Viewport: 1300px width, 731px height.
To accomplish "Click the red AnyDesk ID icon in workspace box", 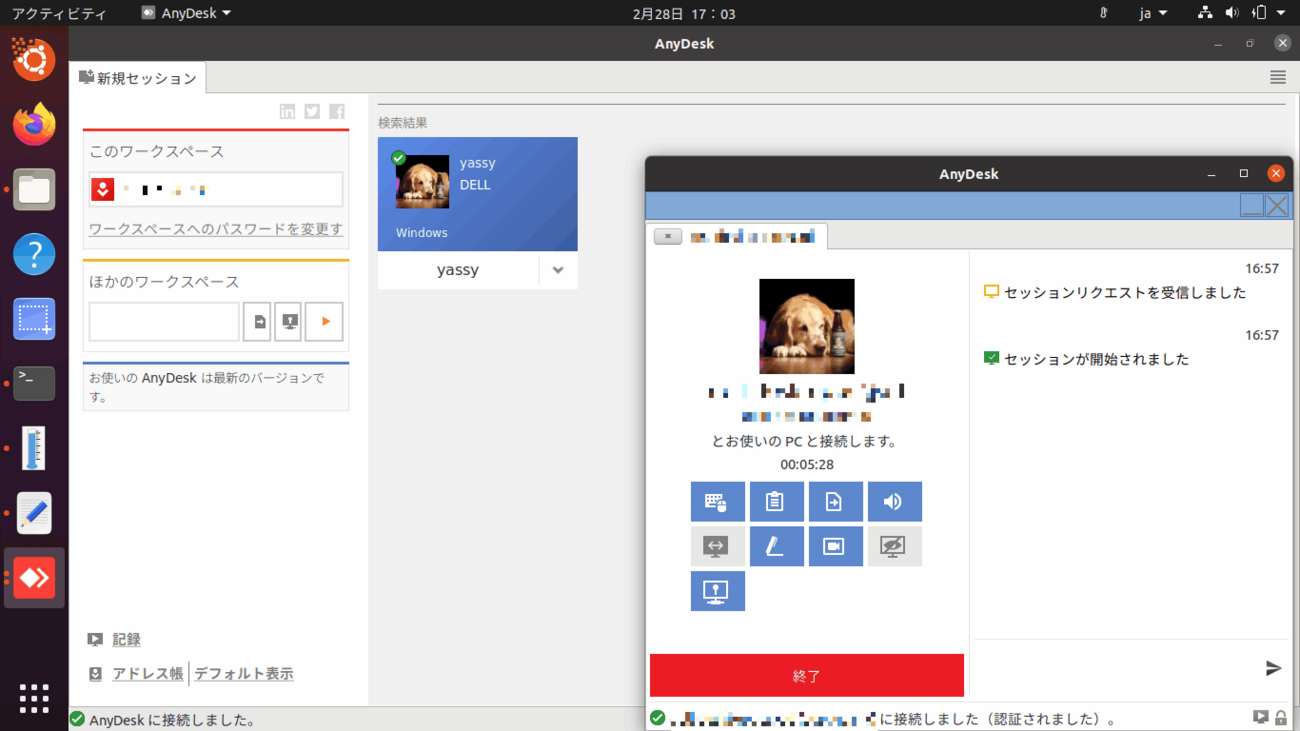I will (103, 189).
